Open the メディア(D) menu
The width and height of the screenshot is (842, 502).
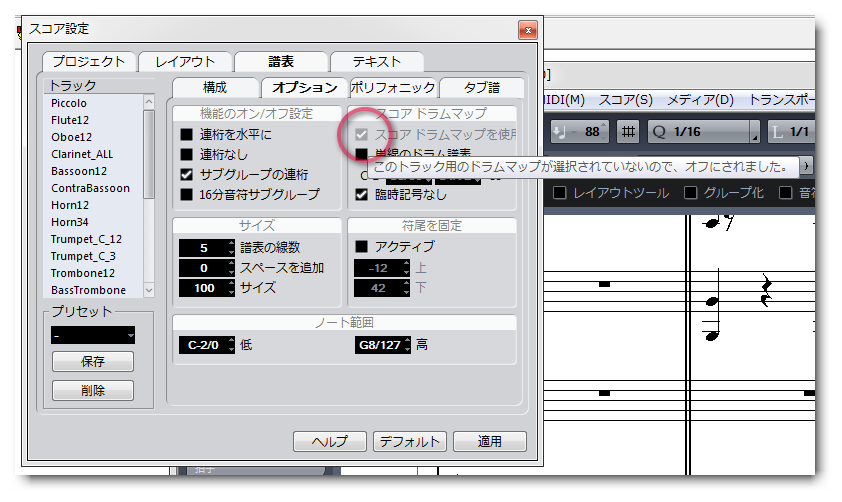click(700, 100)
